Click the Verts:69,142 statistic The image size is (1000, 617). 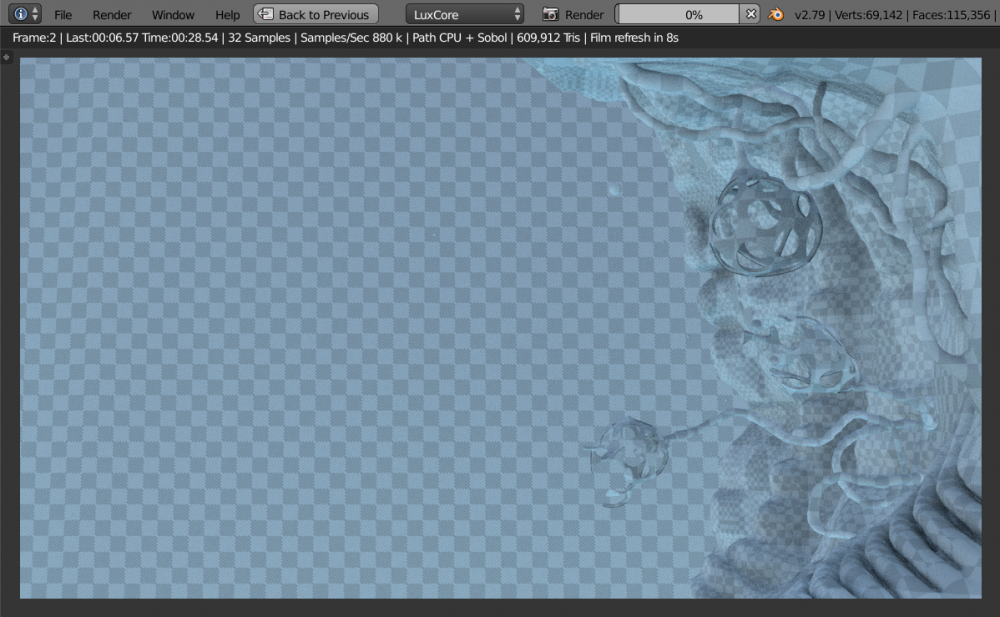(x=869, y=15)
